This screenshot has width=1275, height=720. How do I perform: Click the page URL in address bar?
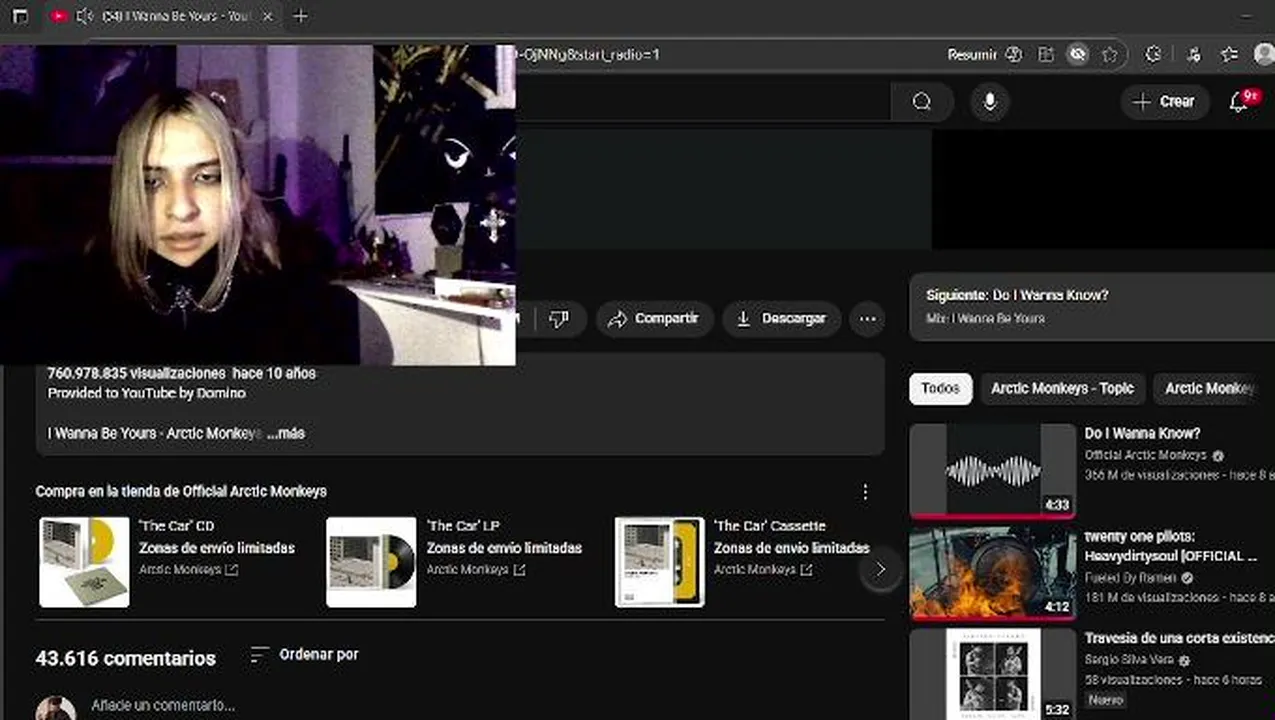click(x=588, y=55)
